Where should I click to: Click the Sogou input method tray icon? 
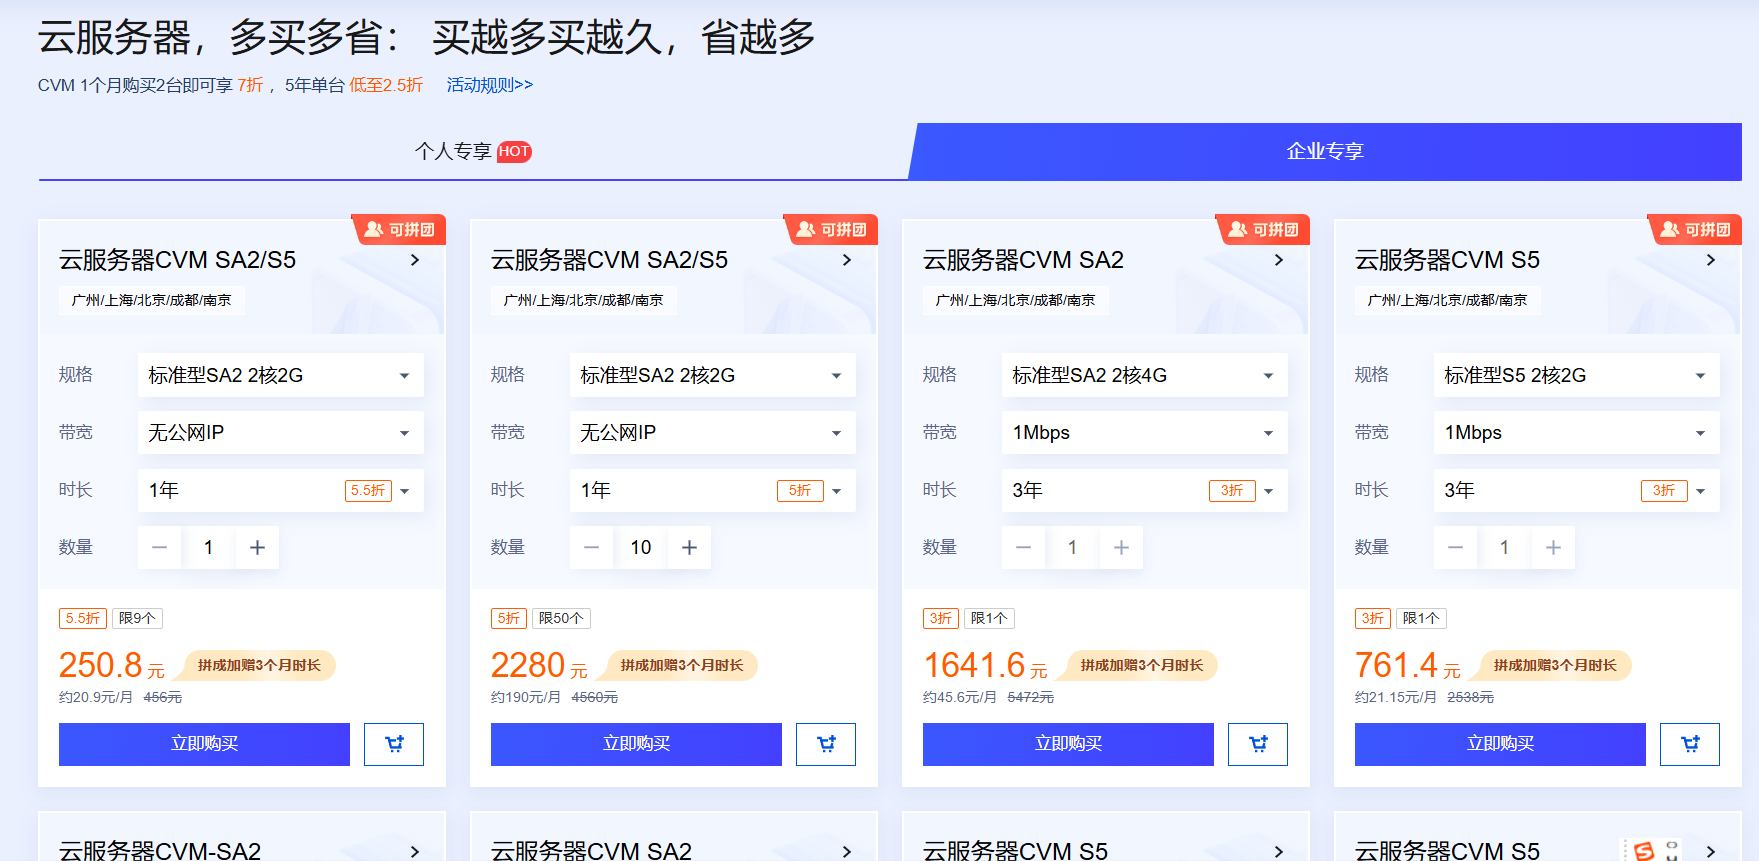(1643, 851)
